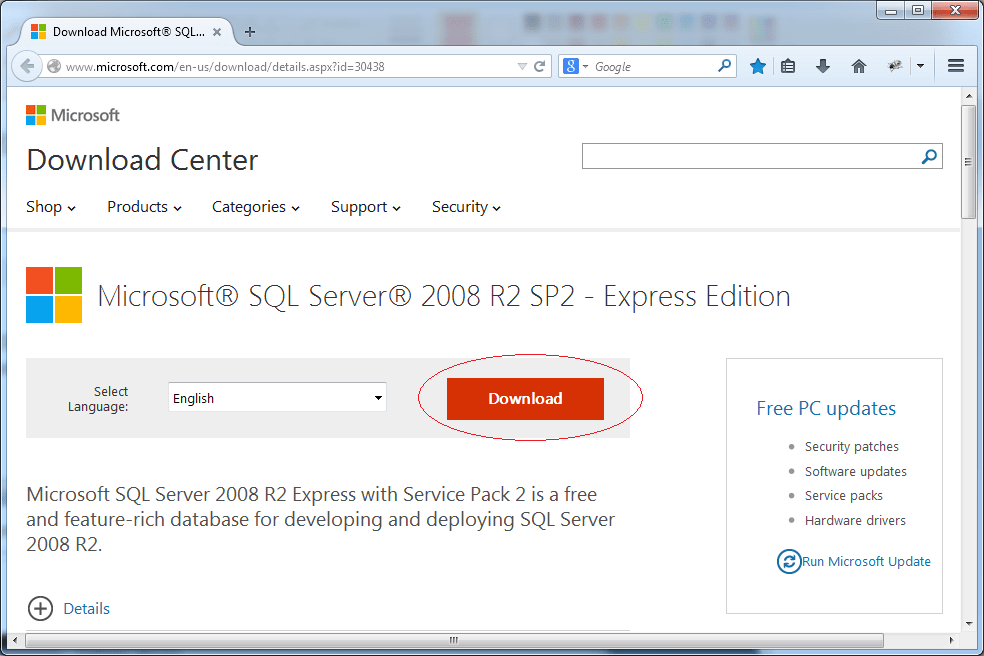Click the browser back arrow button
Screen dimensions: 984x656
pos(27,66)
